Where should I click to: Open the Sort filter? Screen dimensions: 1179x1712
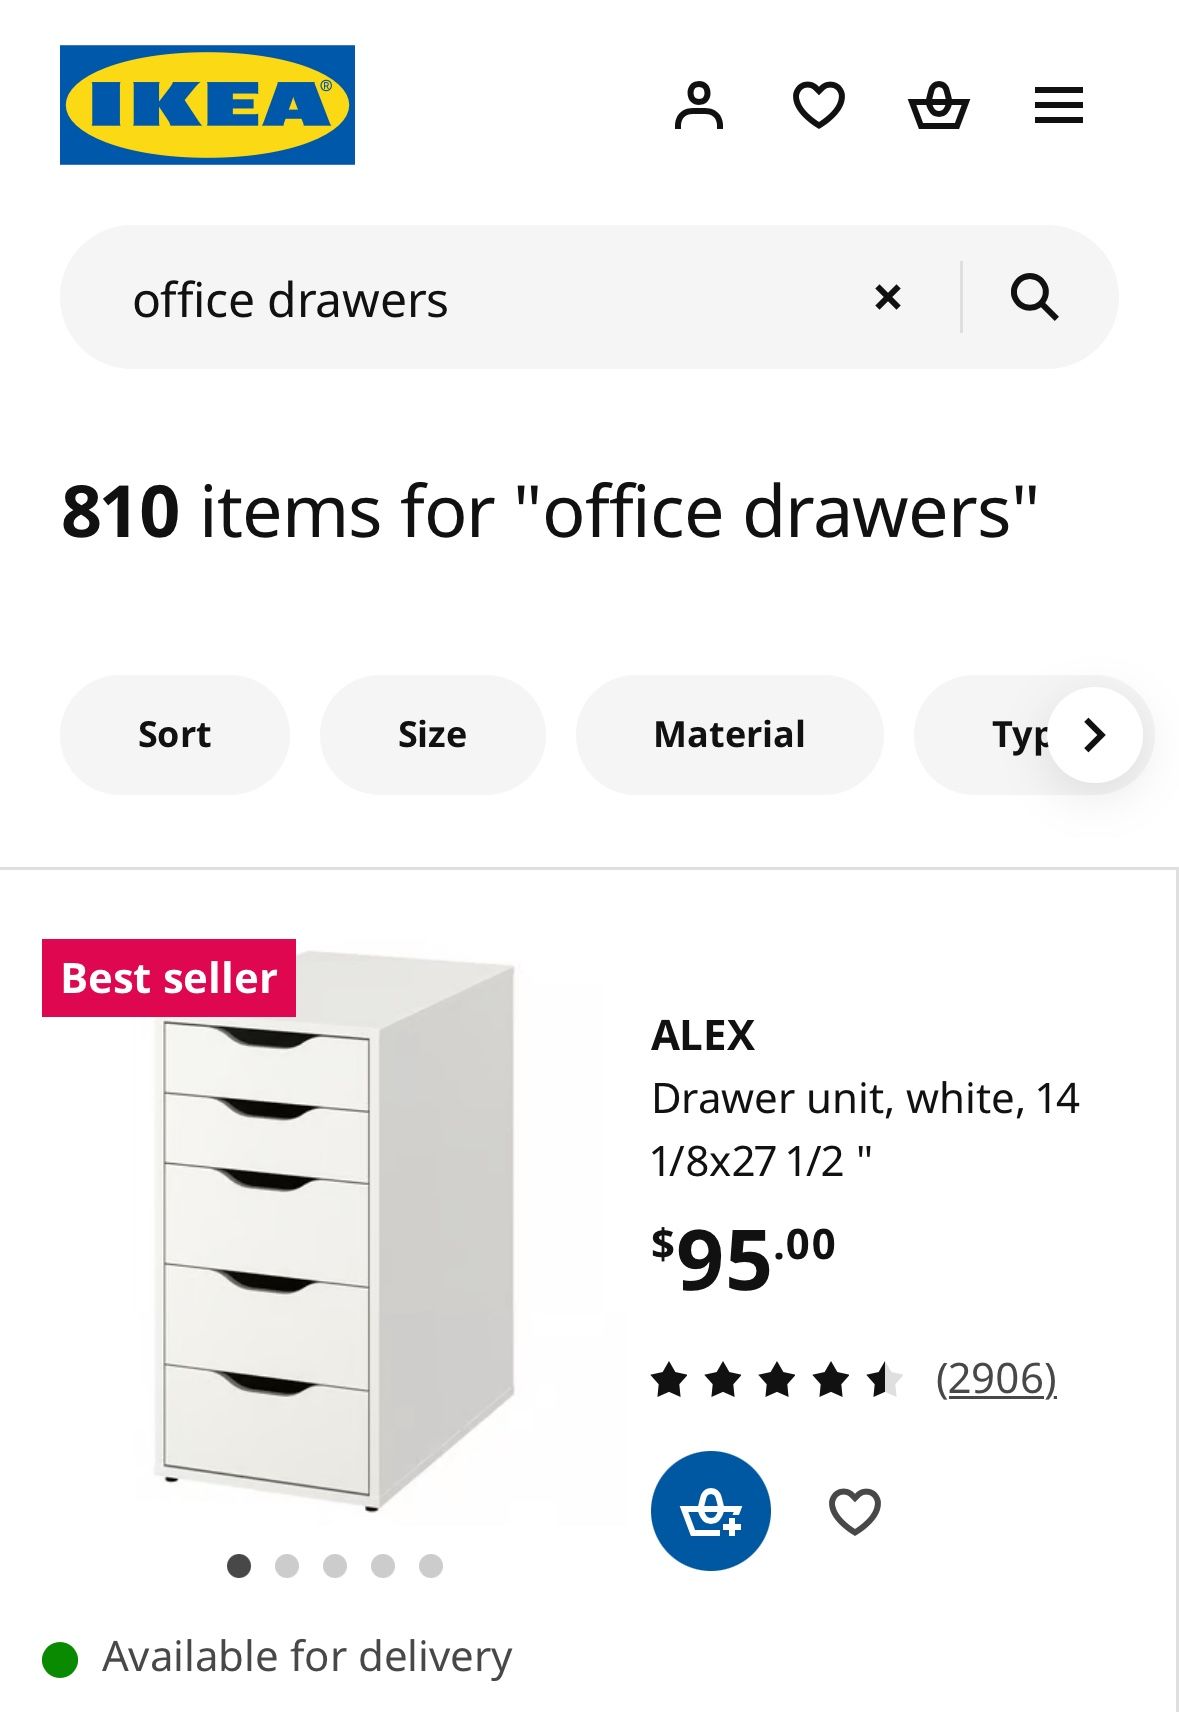pyautogui.click(x=174, y=735)
